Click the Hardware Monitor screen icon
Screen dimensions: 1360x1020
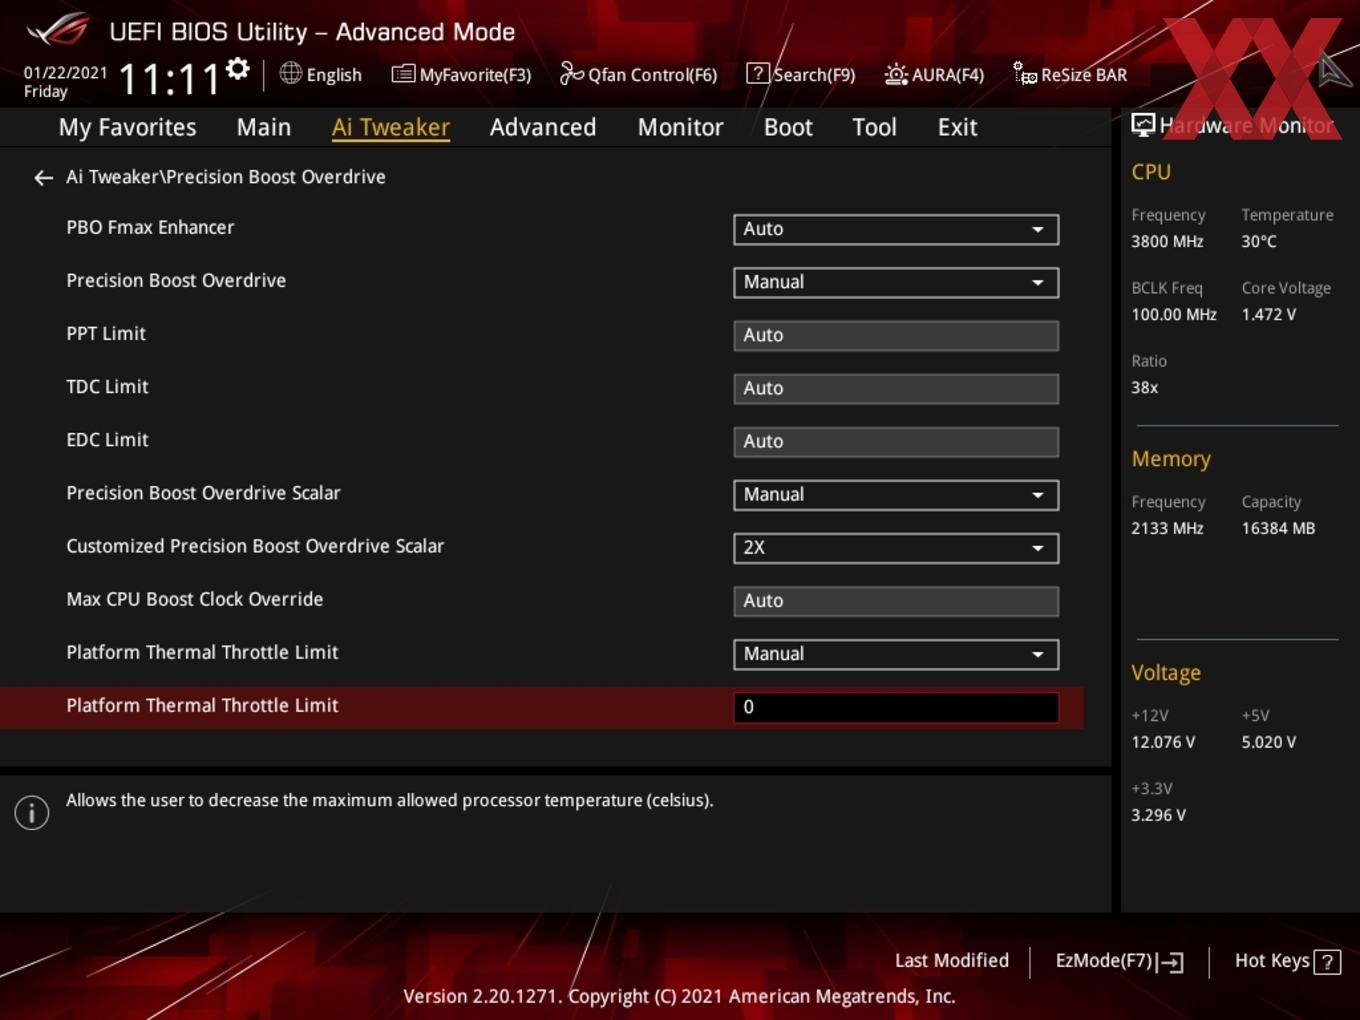tap(1143, 125)
